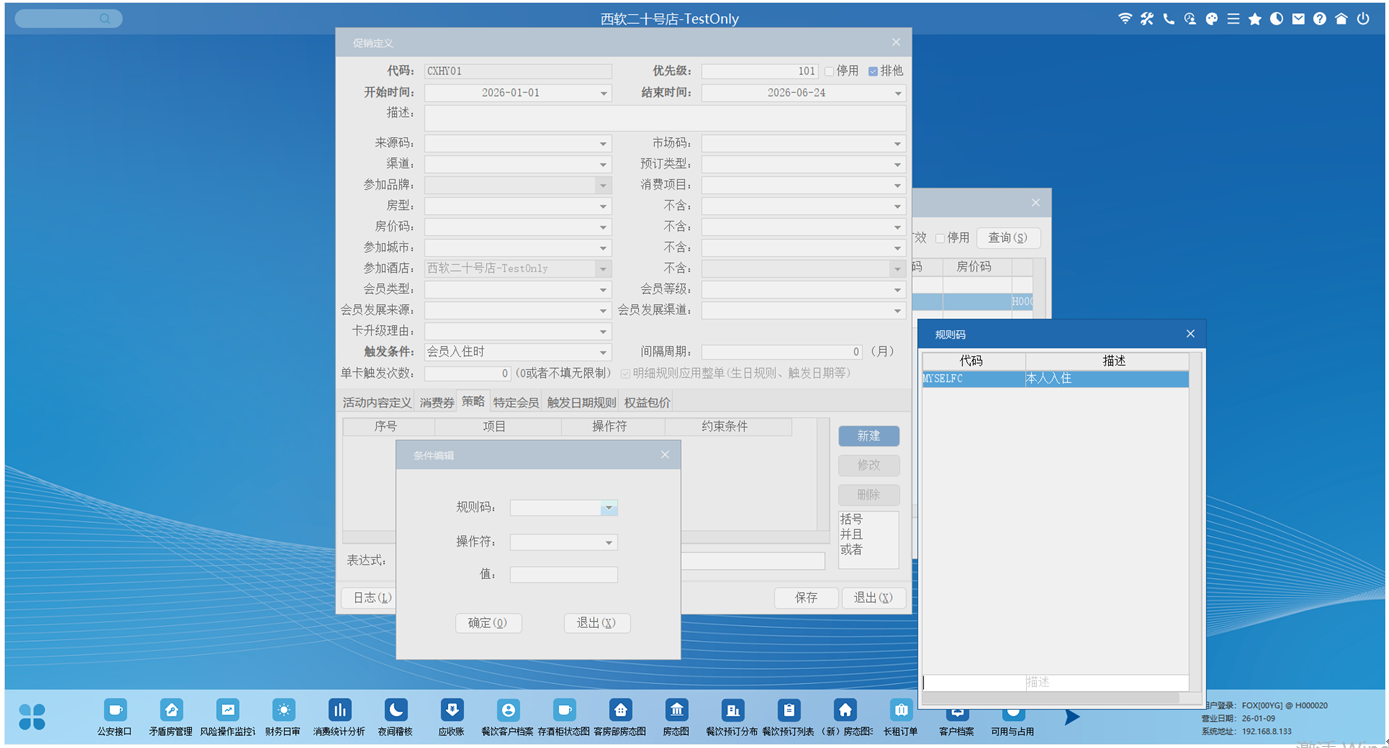Open the 结束时间 date dropdown
The height and width of the screenshot is (748, 1389).
pyautogui.click(x=898, y=93)
